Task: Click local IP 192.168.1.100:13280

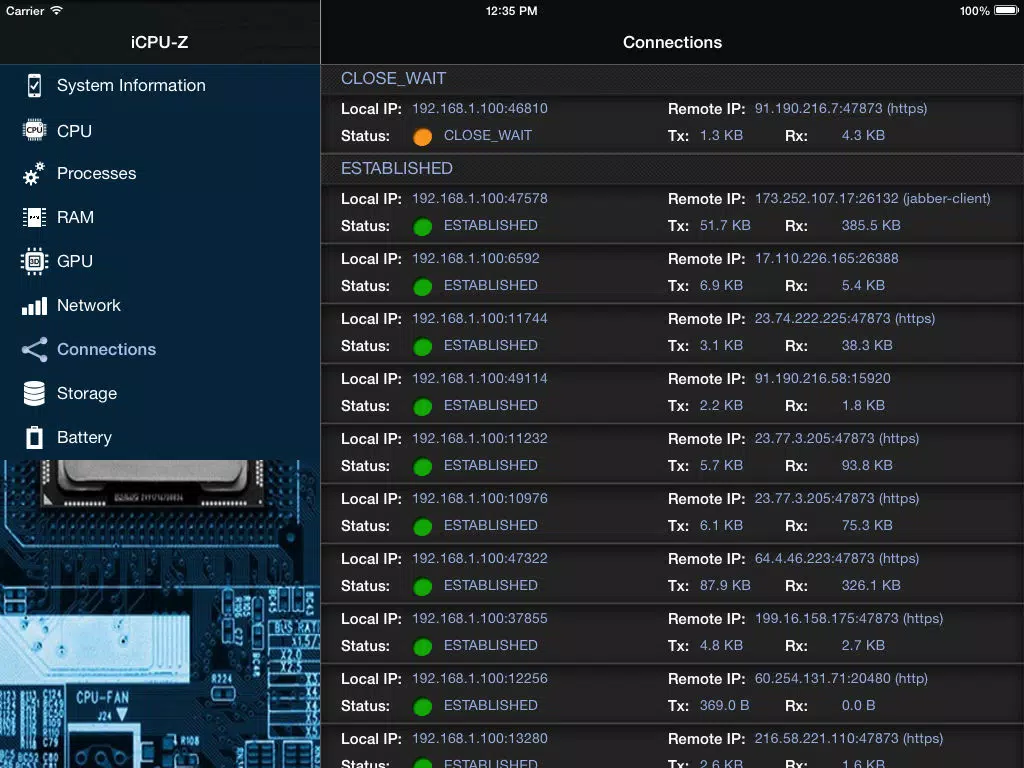Action: click(x=479, y=739)
